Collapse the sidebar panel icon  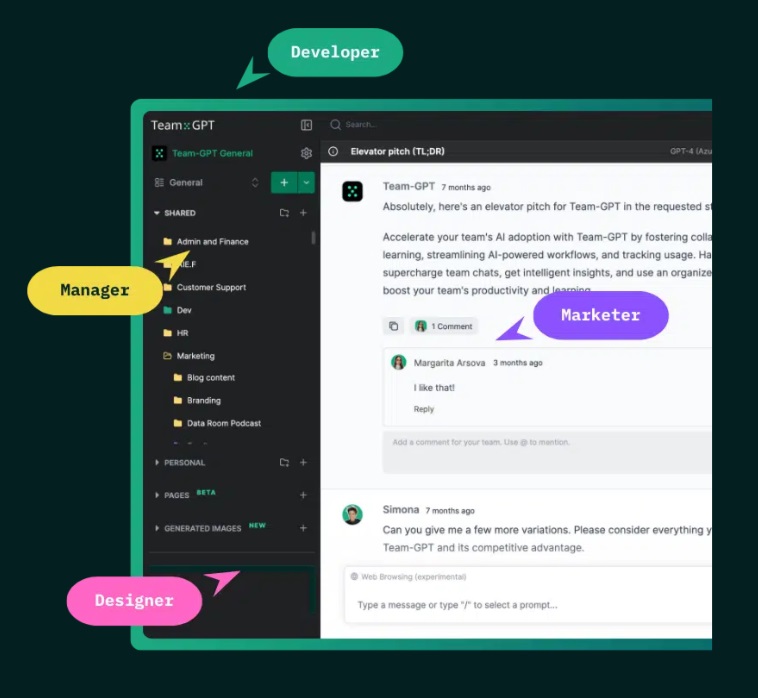click(306, 125)
